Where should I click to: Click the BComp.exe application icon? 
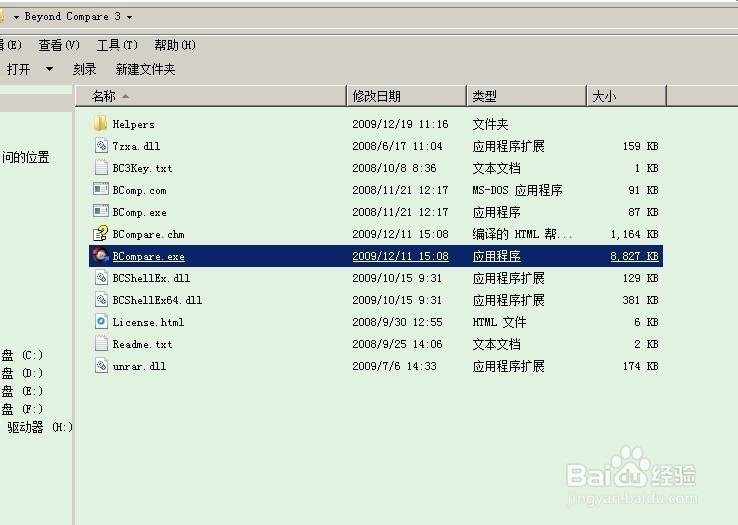(101, 211)
